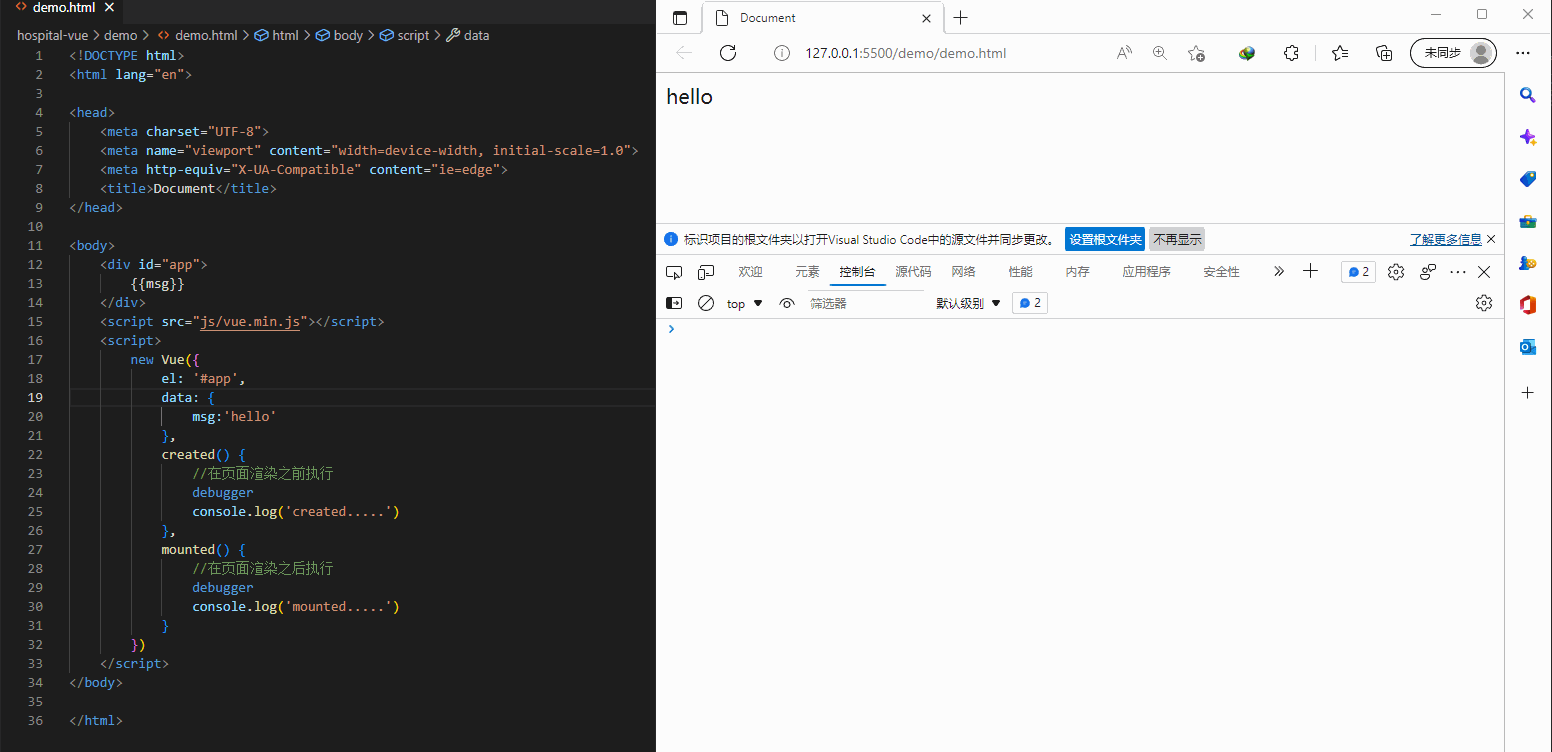Add a sidebar app with the plus icon
Image resolution: width=1552 pixels, height=752 pixels.
[x=1527, y=393]
